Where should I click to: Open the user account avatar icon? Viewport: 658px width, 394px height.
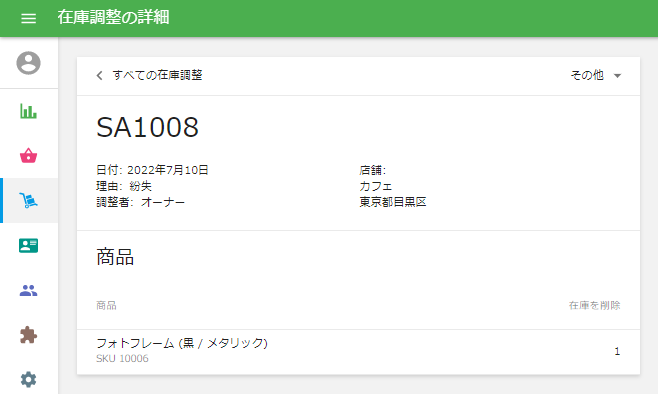tap(29, 63)
